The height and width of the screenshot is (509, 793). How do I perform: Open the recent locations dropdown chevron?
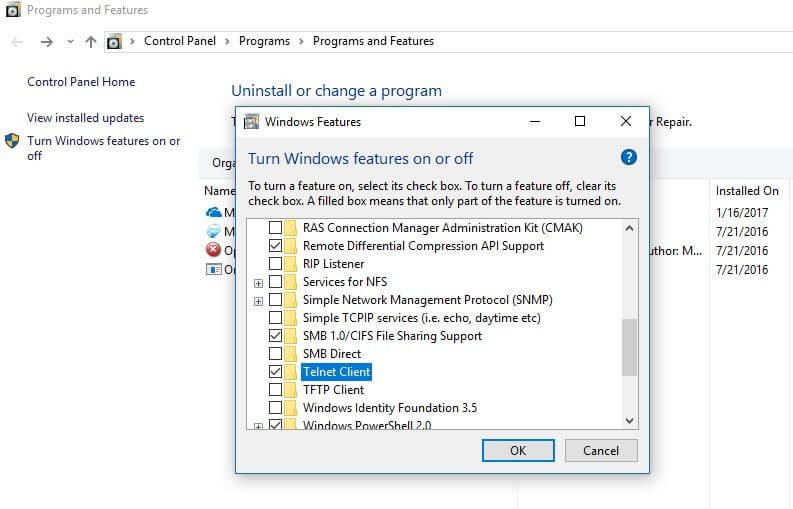click(x=70, y=41)
